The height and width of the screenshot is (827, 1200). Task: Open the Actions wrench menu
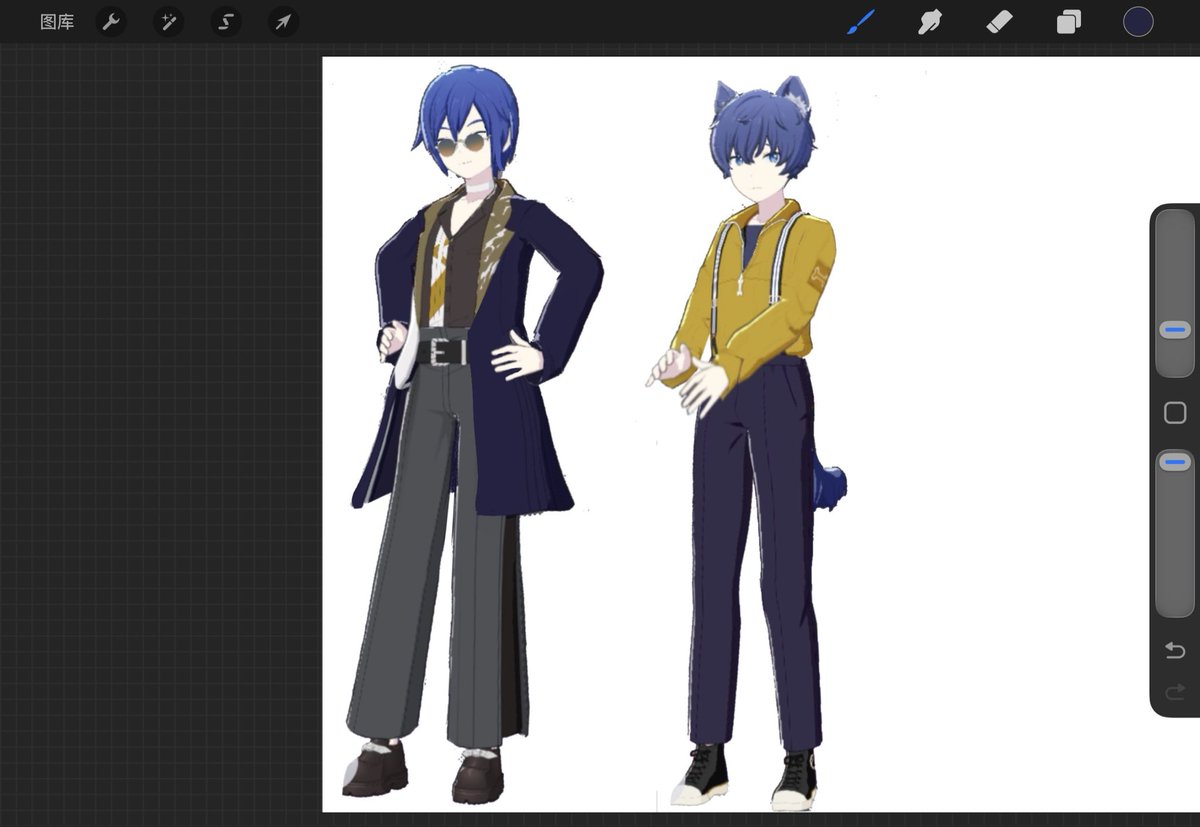click(111, 22)
